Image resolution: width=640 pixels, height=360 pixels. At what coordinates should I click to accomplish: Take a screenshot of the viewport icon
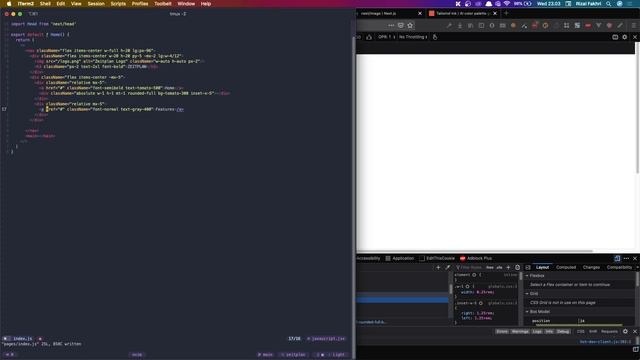[615, 37]
